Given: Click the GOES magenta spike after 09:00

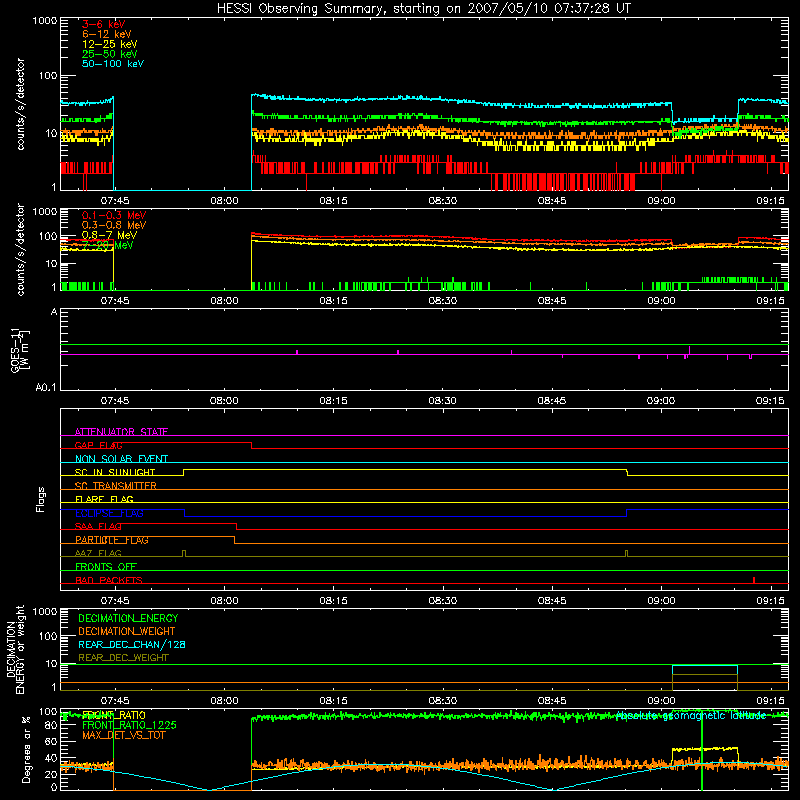Looking at the screenshot, I should 689,351.
